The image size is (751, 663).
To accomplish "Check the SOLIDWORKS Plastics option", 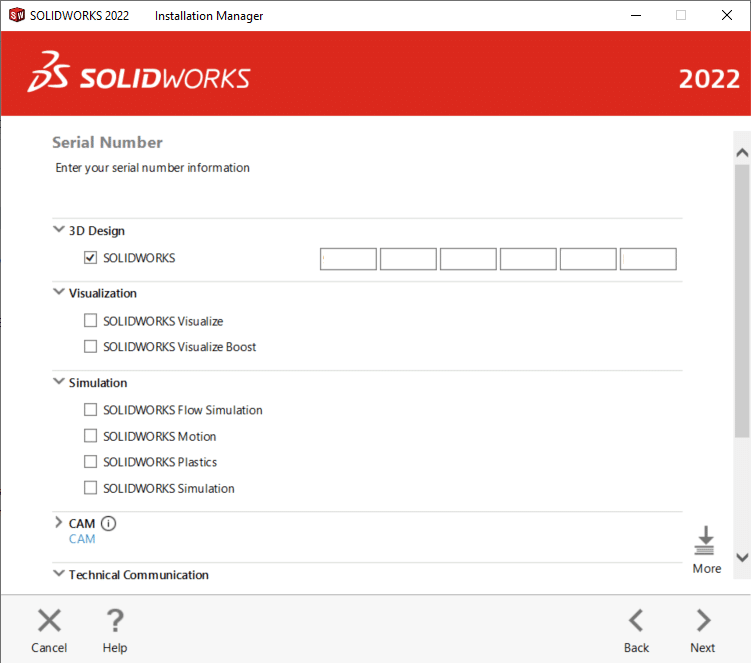I will tap(91, 462).
